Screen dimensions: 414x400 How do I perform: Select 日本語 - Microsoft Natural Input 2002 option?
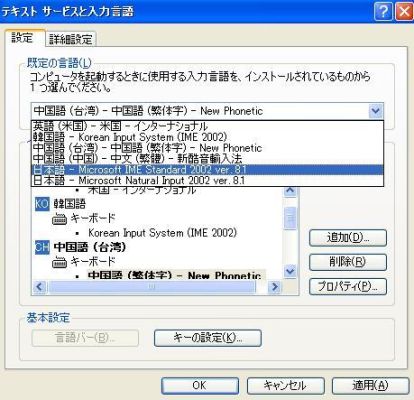(207, 180)
